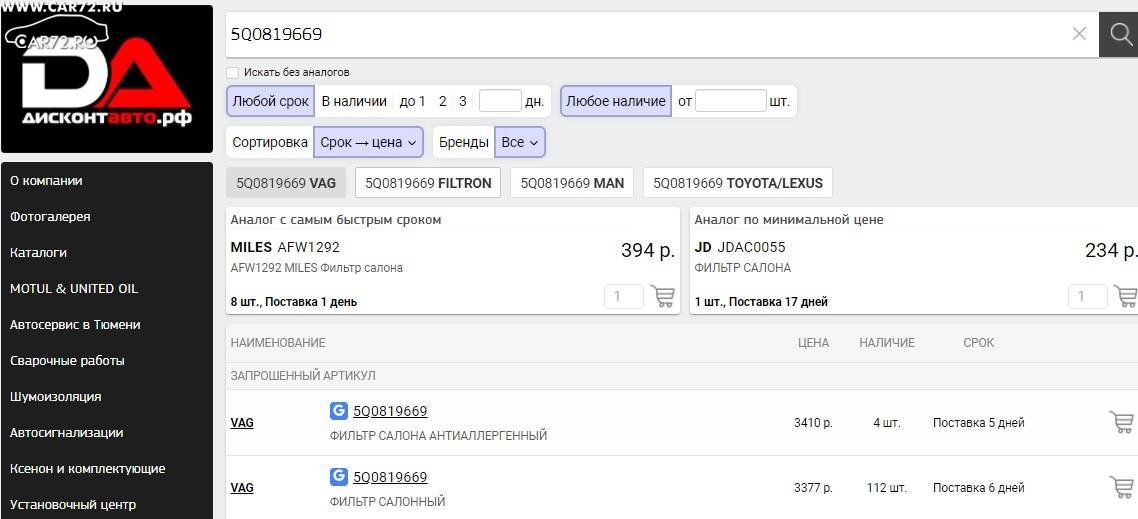Screen dimensions: 1138x519
Task: Open the 'Все' brands dropdown
Action: [x=520, y=142]
